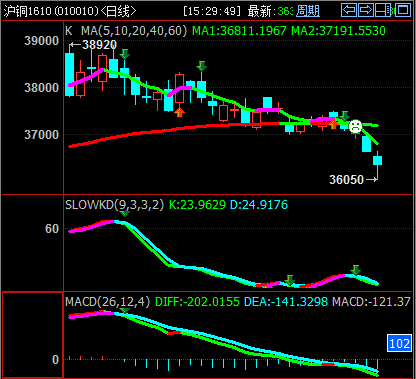Screen dimensions: 416x379
Task: Click the first orange up arrow signal
Action: pyautogui.click(x=179, y=112)
